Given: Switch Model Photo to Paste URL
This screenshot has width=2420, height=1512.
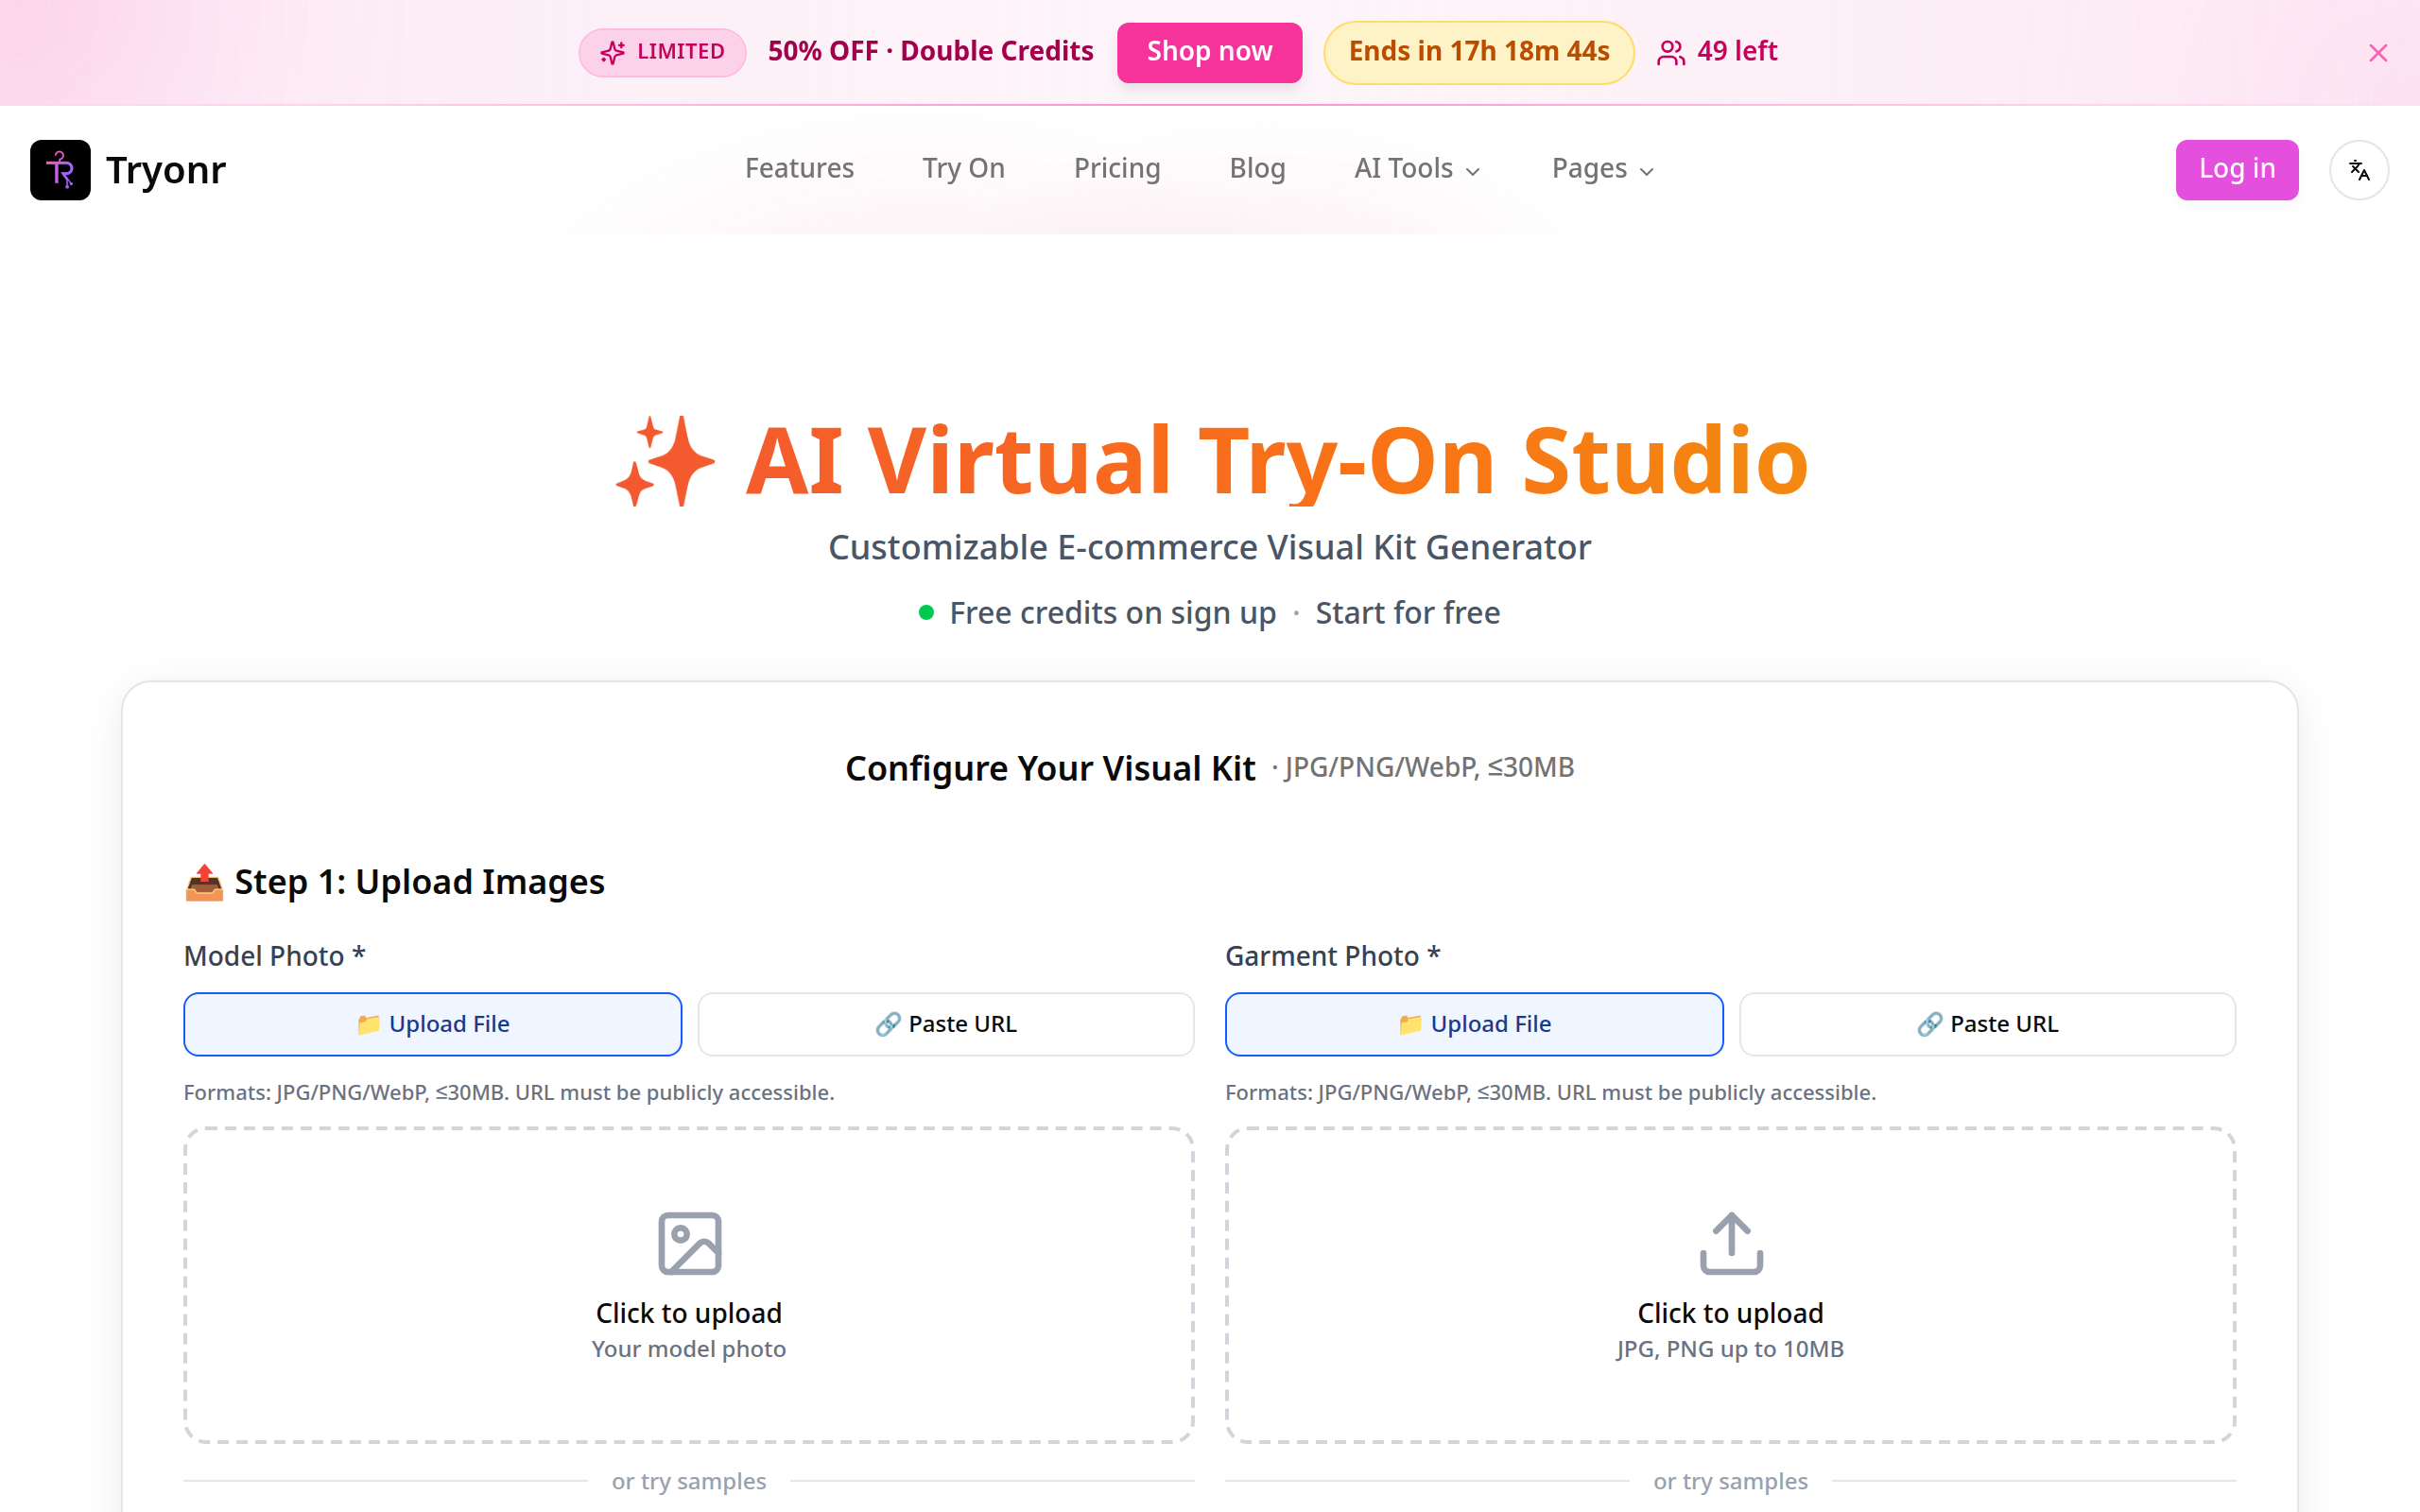Looking at the screenshot, I should pos(945,1024).
